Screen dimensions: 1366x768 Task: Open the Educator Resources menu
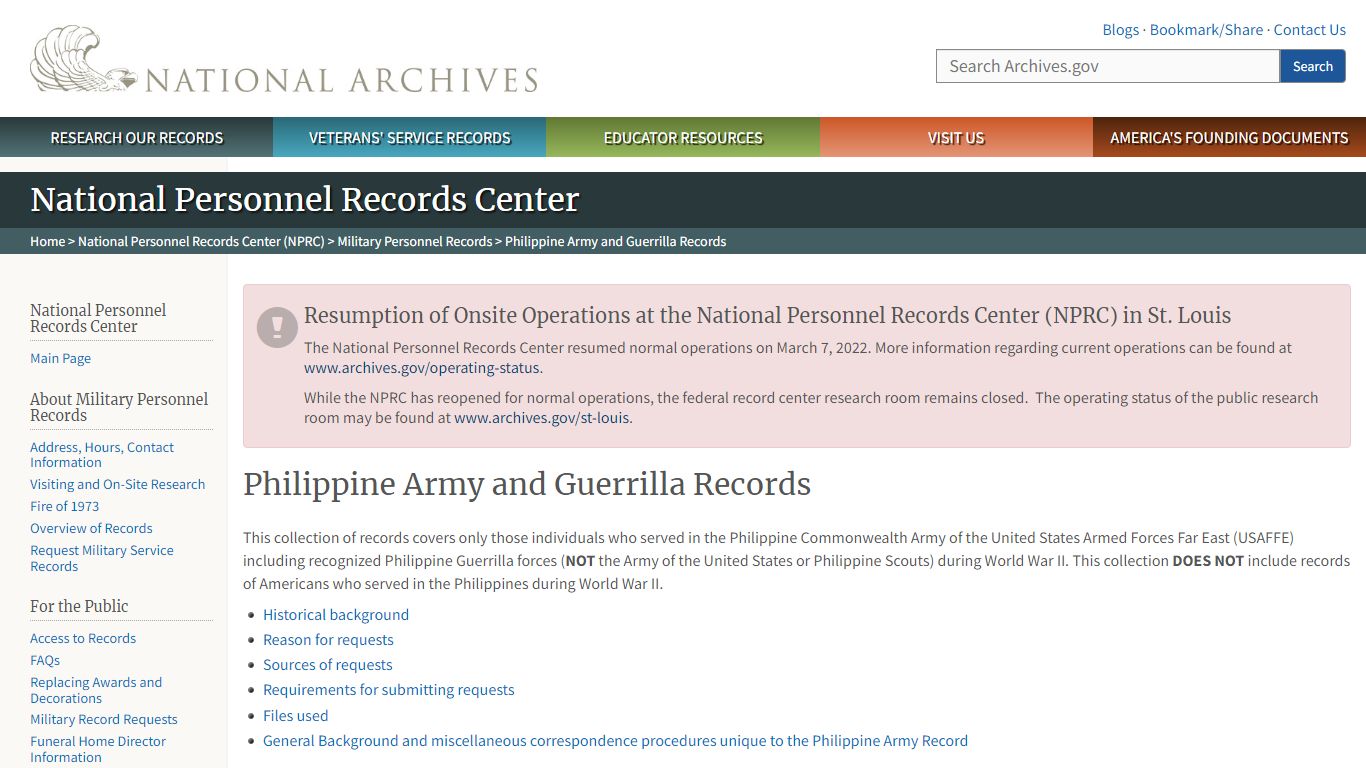point(683,137)
